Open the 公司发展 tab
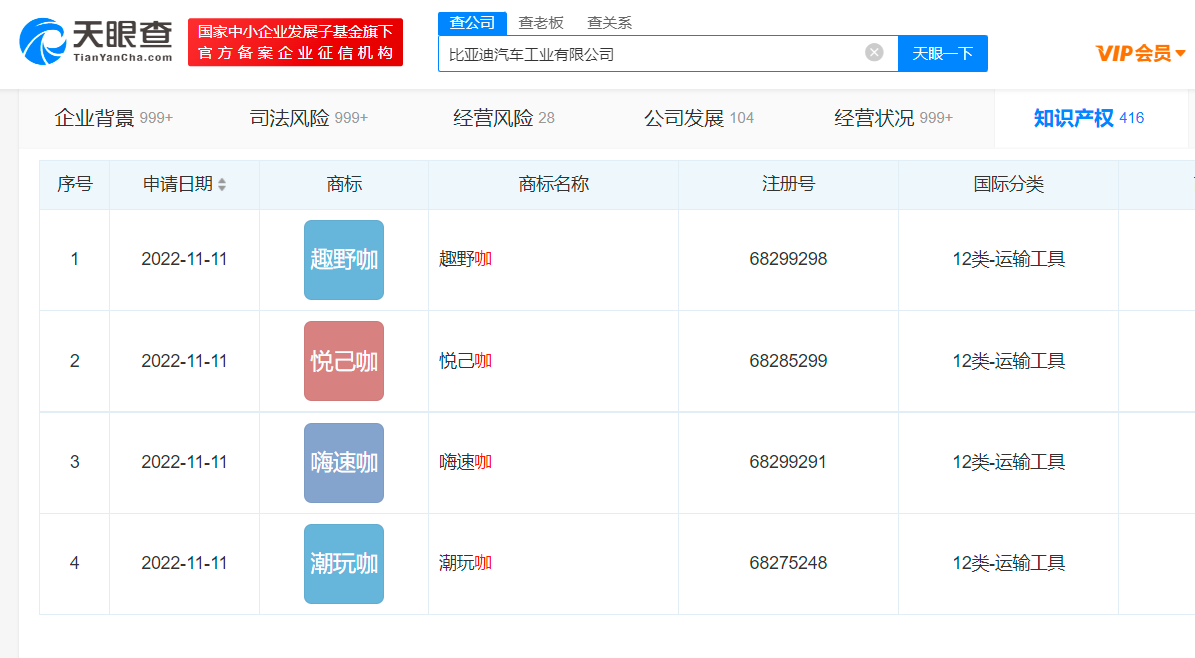The width and height of the screenshot is (1195, 658). coord(698,118)
